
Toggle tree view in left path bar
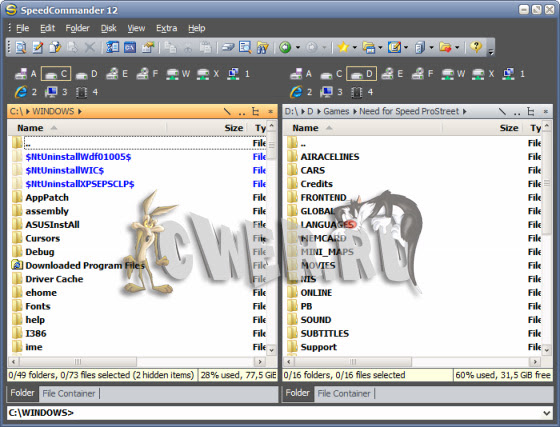[255, 111]
